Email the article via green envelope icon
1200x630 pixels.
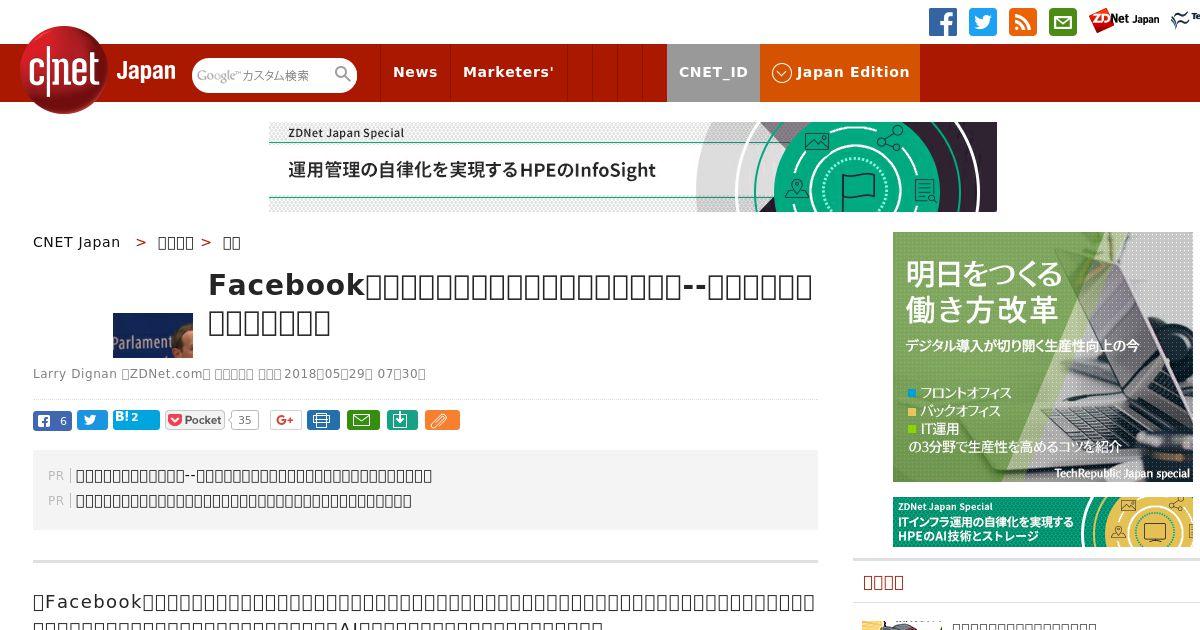pos(363,420)
